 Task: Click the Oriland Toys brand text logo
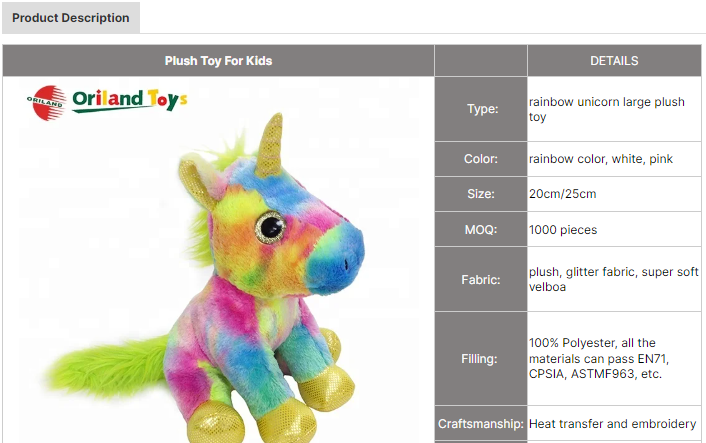130,100
